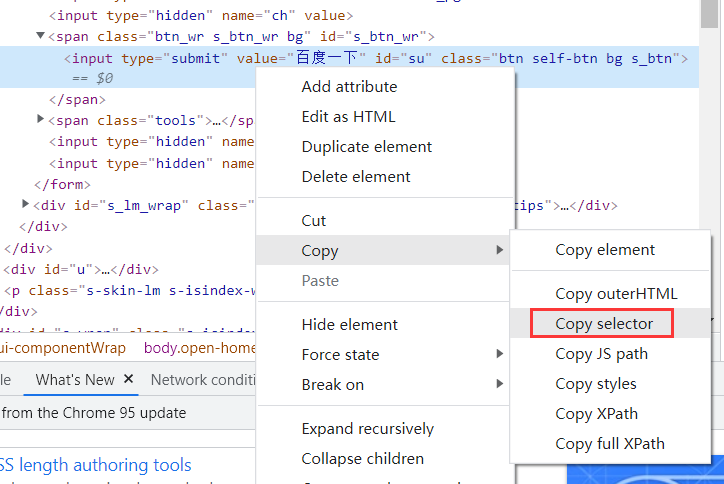Expand the span class tools node
The image size is (724, 484).
pyautogui.click(x=41, y=119)
